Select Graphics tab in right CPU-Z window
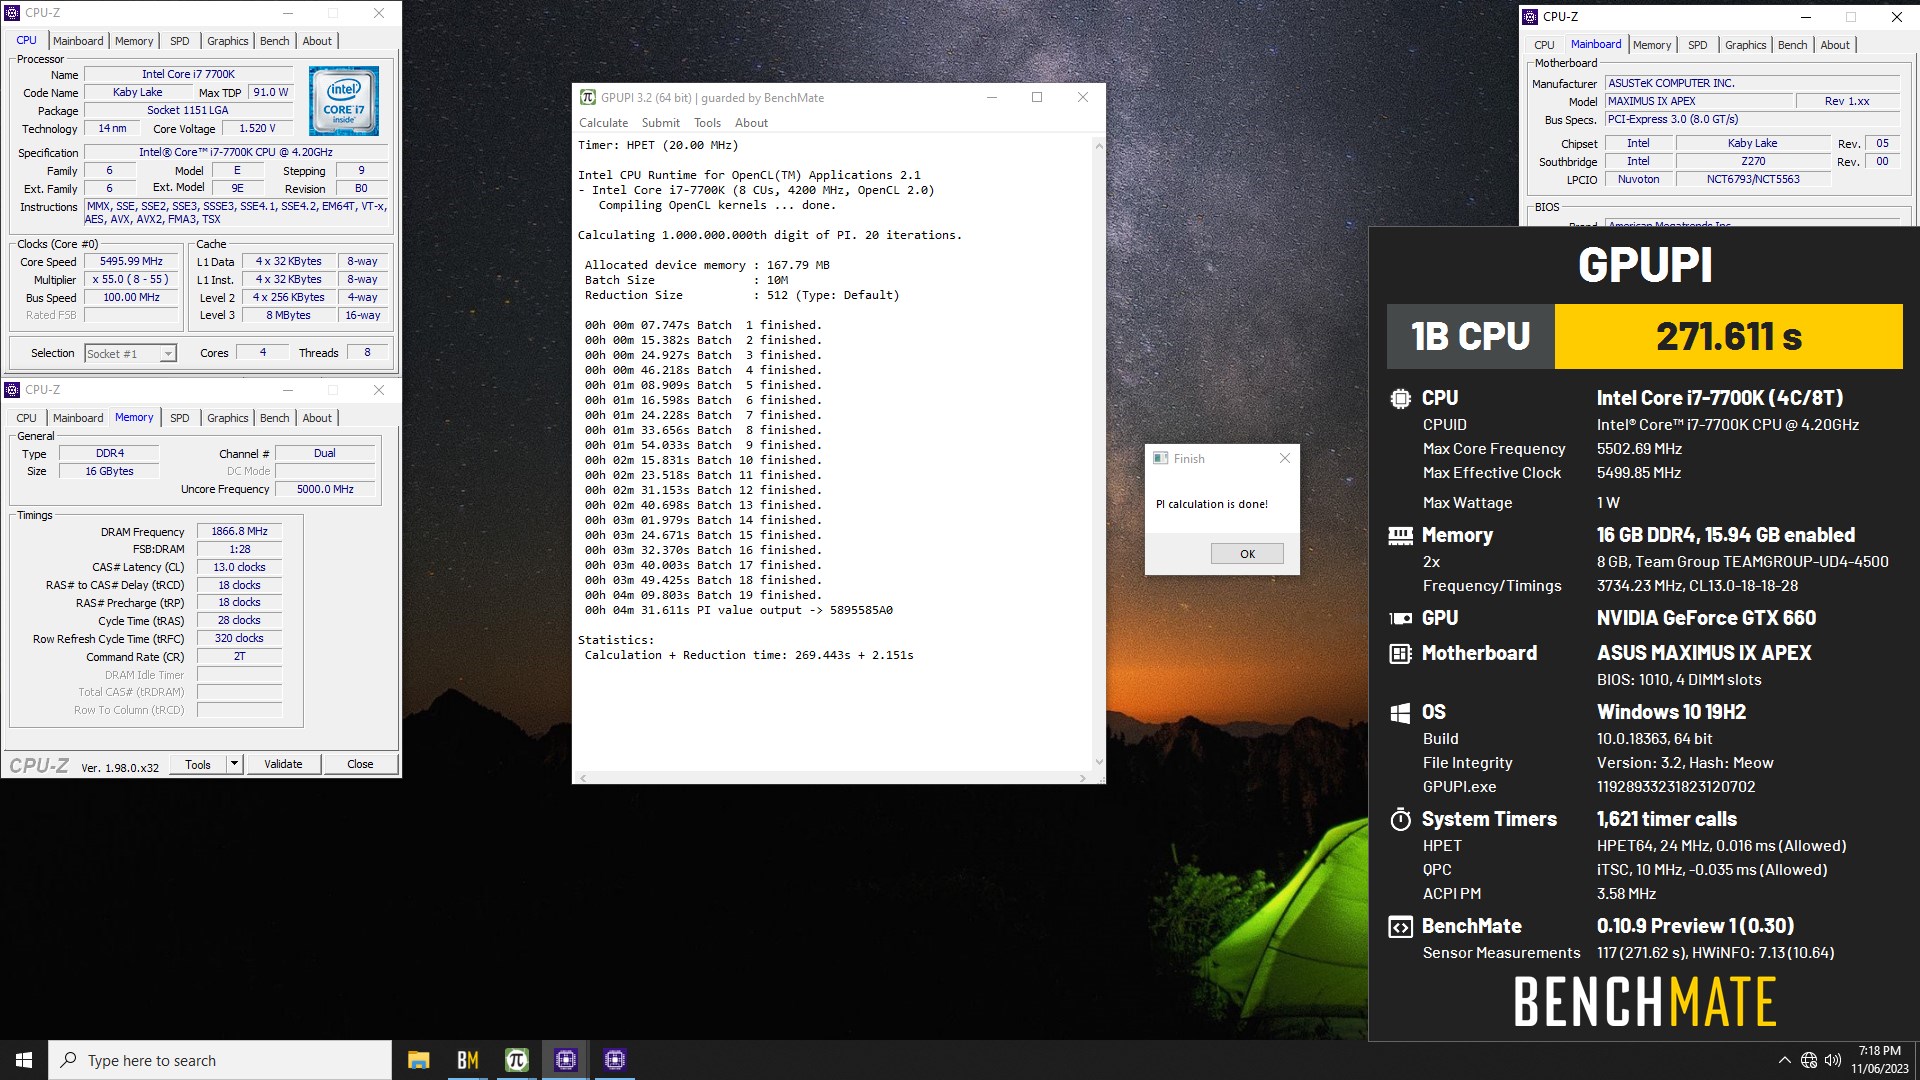 1745,45
